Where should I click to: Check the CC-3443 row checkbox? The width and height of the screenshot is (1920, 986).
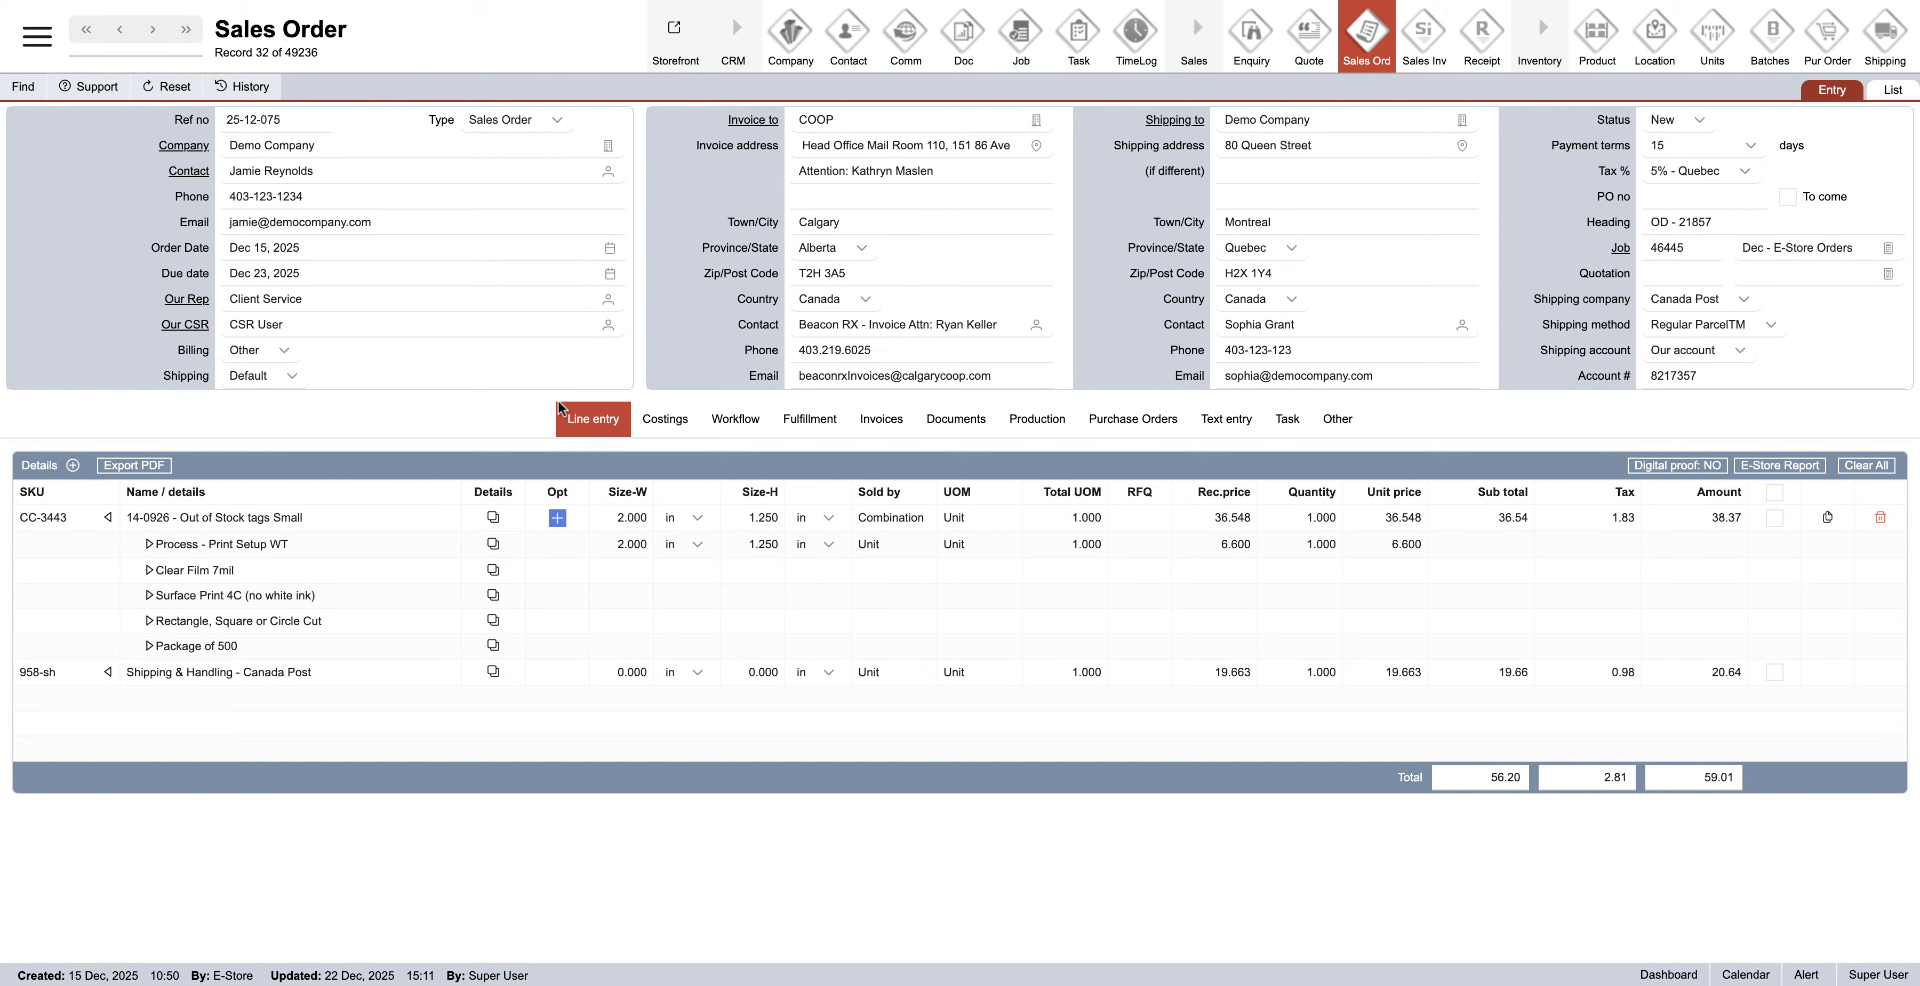pyautogui.click(x=1774, y=518)
